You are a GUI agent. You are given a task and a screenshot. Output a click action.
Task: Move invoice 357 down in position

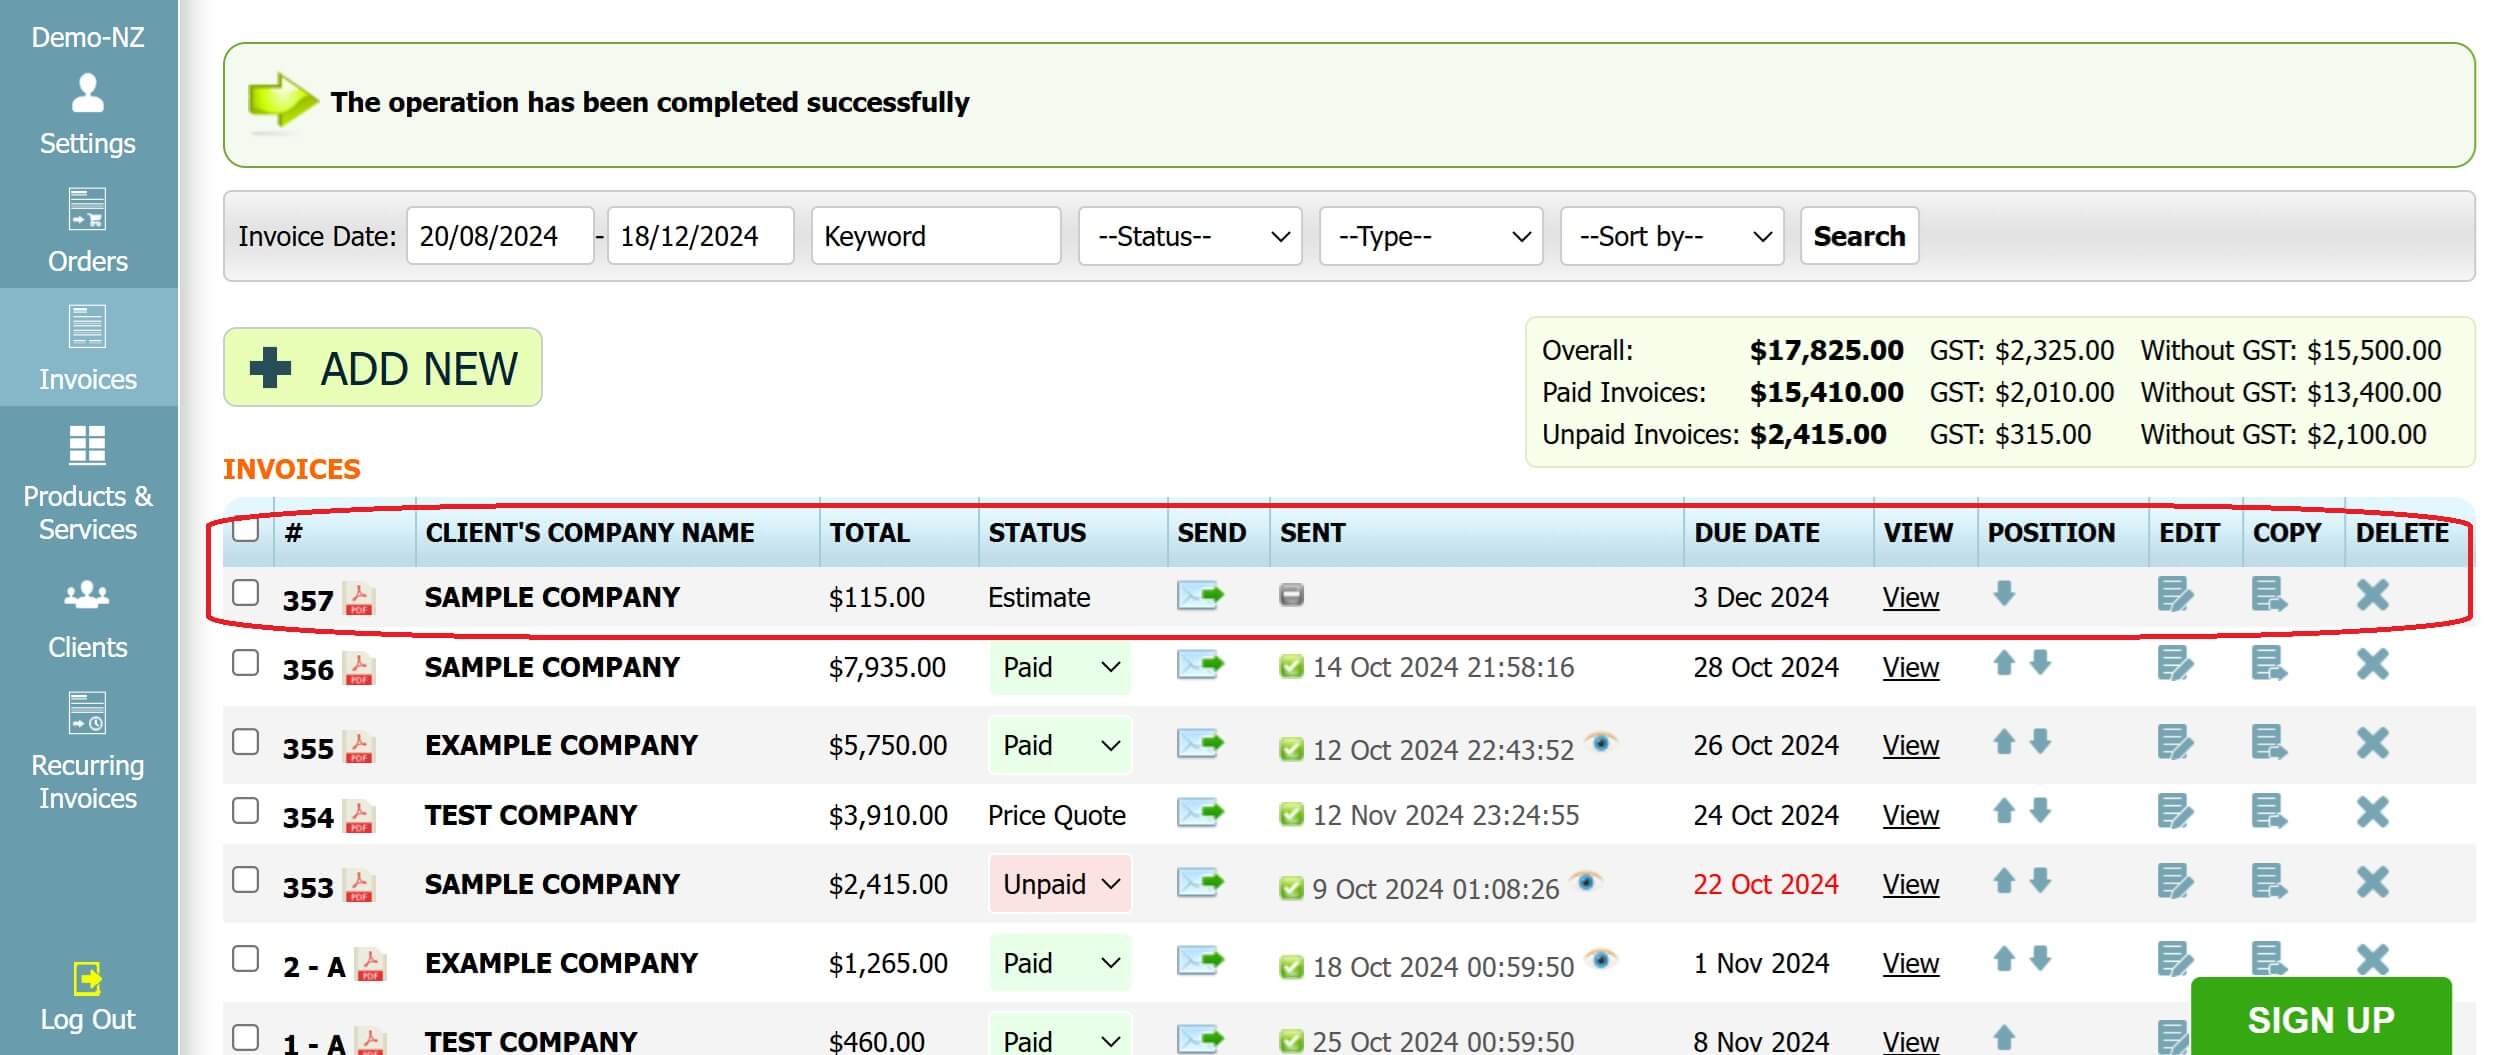pos(2003,594)
